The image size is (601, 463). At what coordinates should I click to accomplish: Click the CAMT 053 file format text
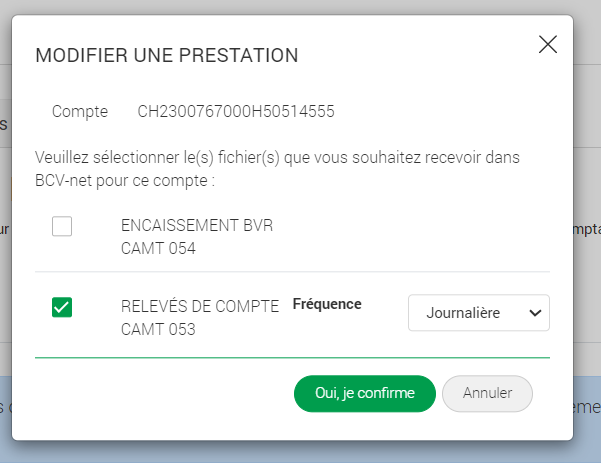(158, 328)
